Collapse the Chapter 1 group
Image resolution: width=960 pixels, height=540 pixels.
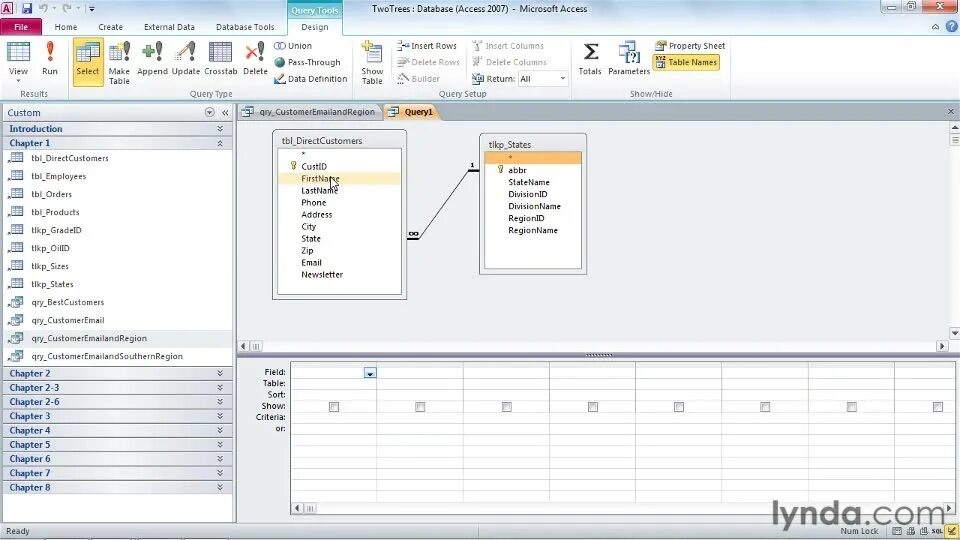(x=117, y=143)
